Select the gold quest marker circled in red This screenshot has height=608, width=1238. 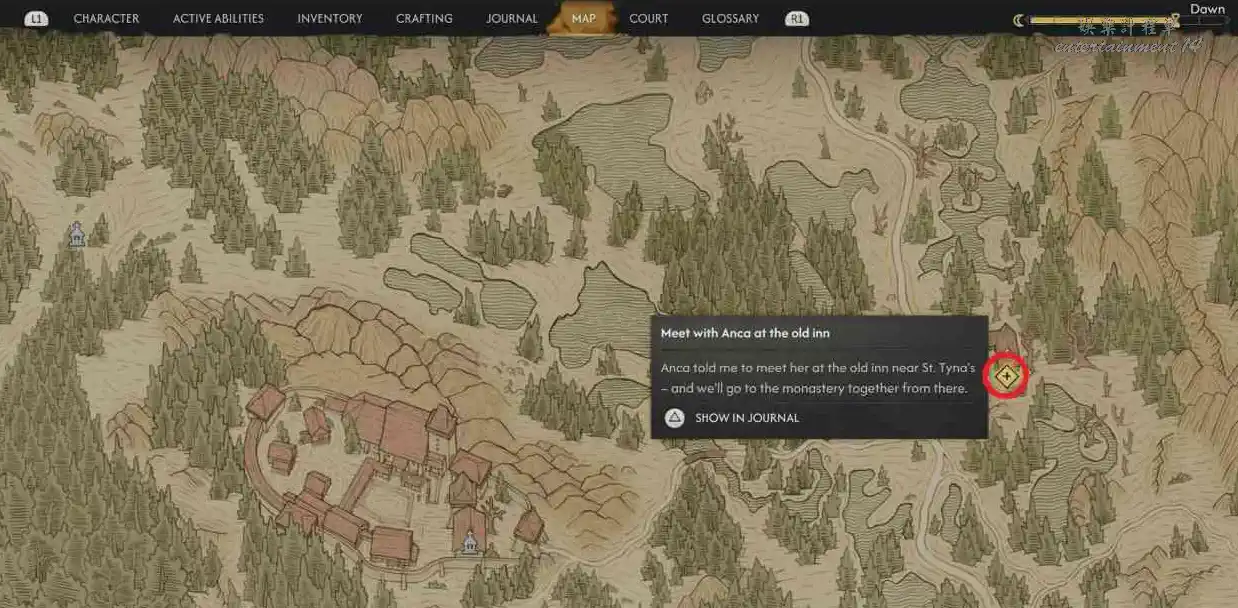pyautogui.click(x=1005, y=376)
